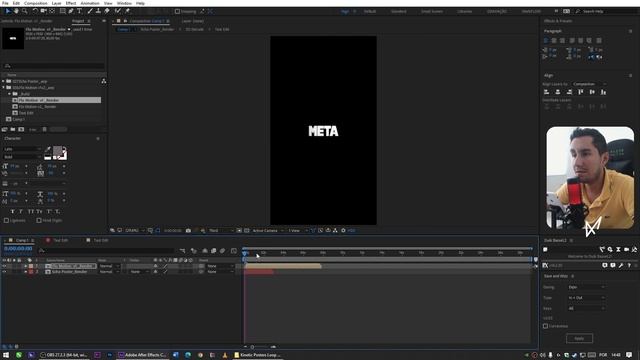The width and height of the screenshot is (640, 360).
Task: Switch to the Small Screen workspace
Action: coord(432,11)
